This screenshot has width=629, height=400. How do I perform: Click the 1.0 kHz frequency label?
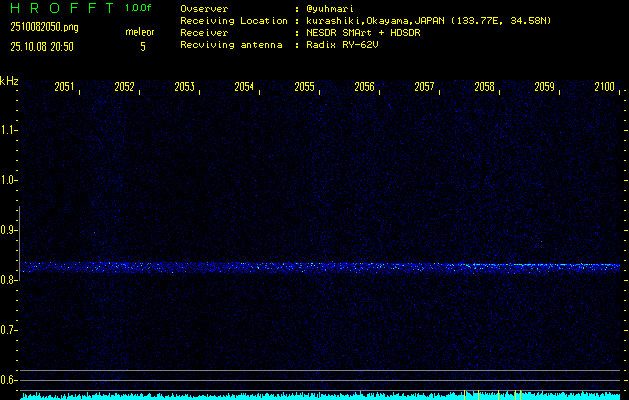coord(7,180)
